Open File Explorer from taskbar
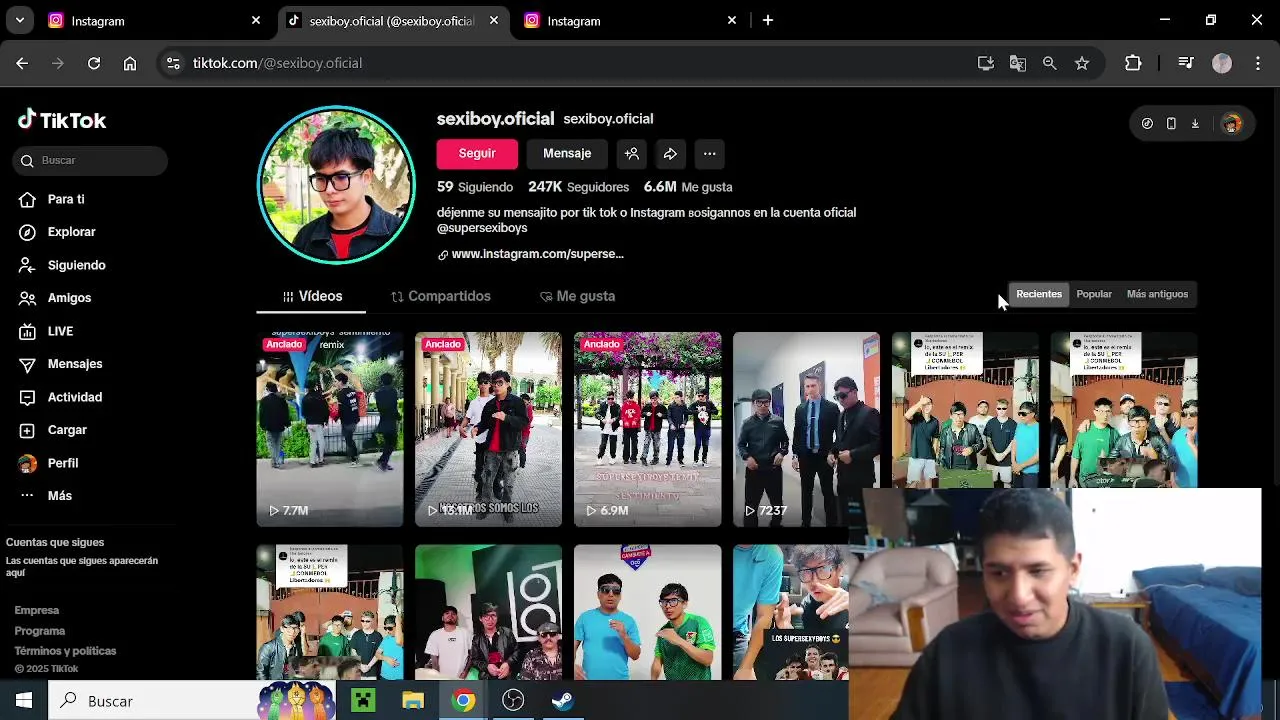 tap(413, 701)
